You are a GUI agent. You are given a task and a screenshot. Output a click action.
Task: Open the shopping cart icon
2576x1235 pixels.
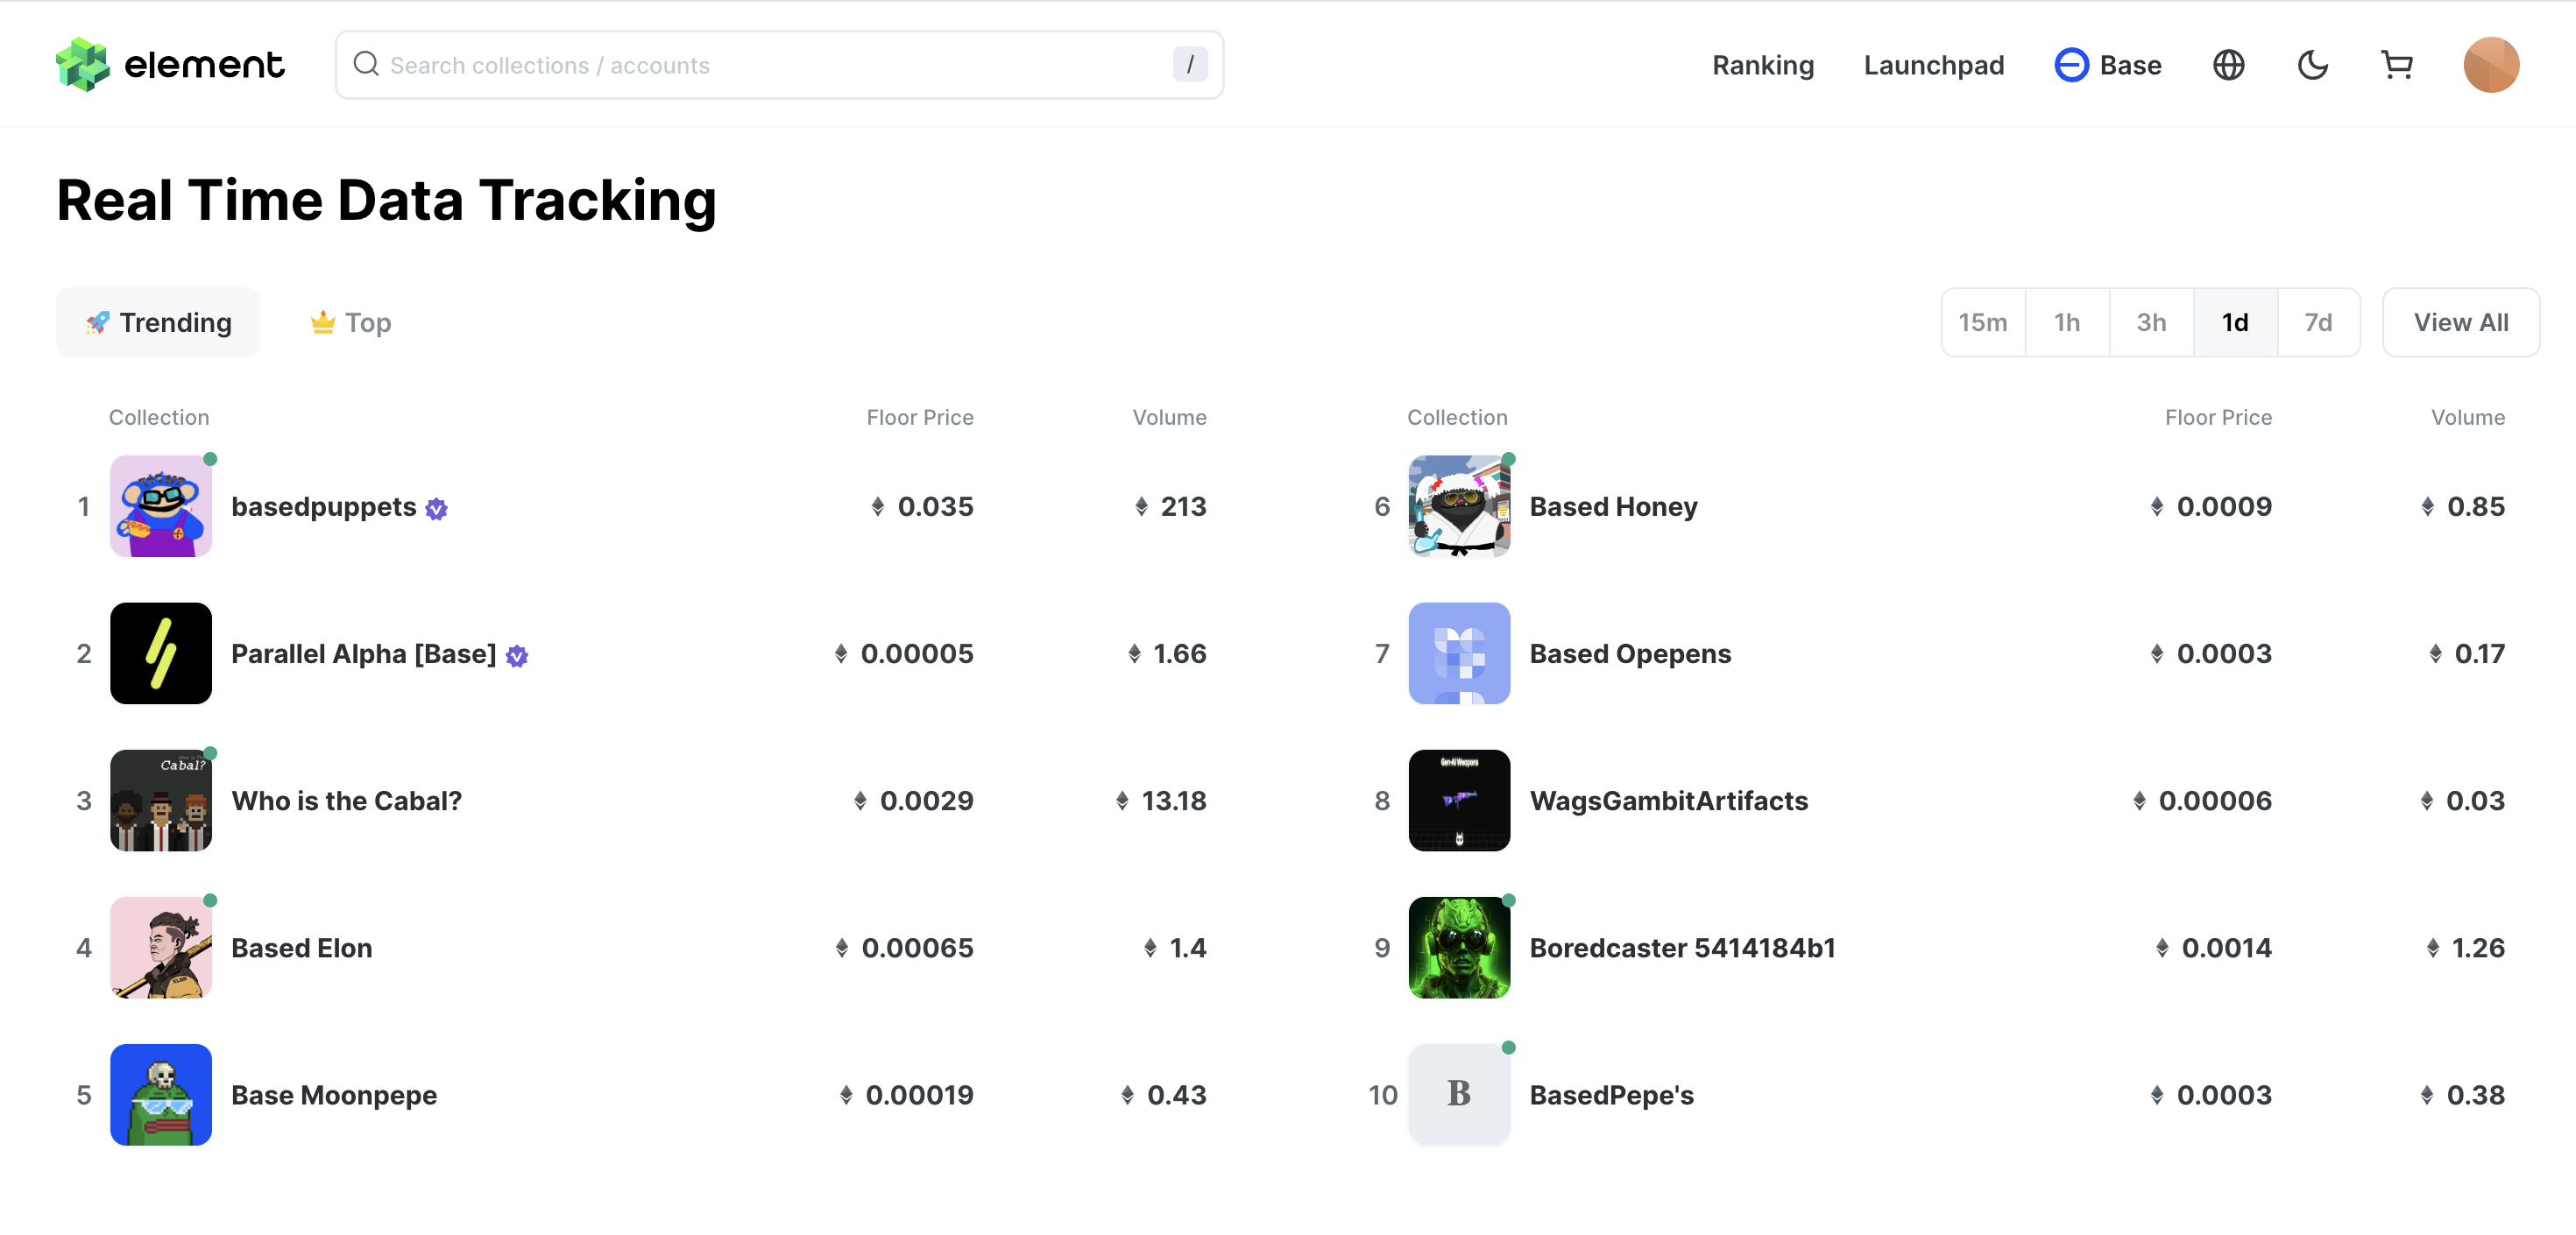[x=2397, y=65]
